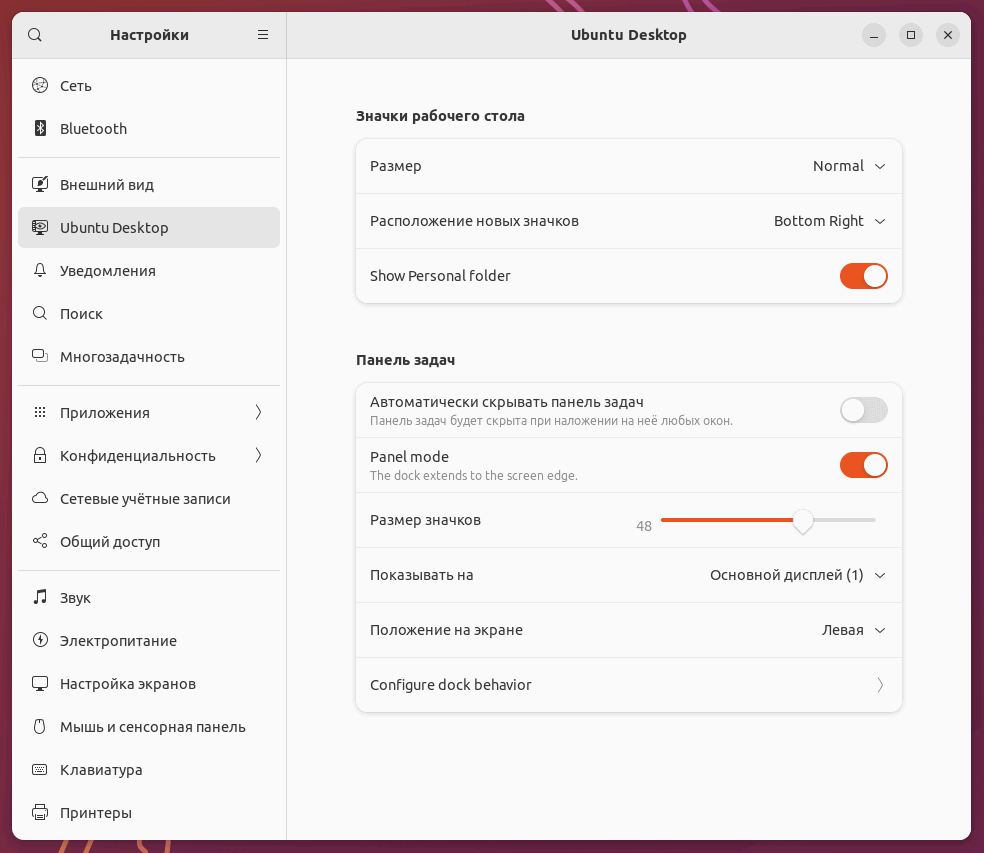This screenshot has width=984, height=853.
Task: Open Configure dock behavior
Action: (x=628, y=685)
